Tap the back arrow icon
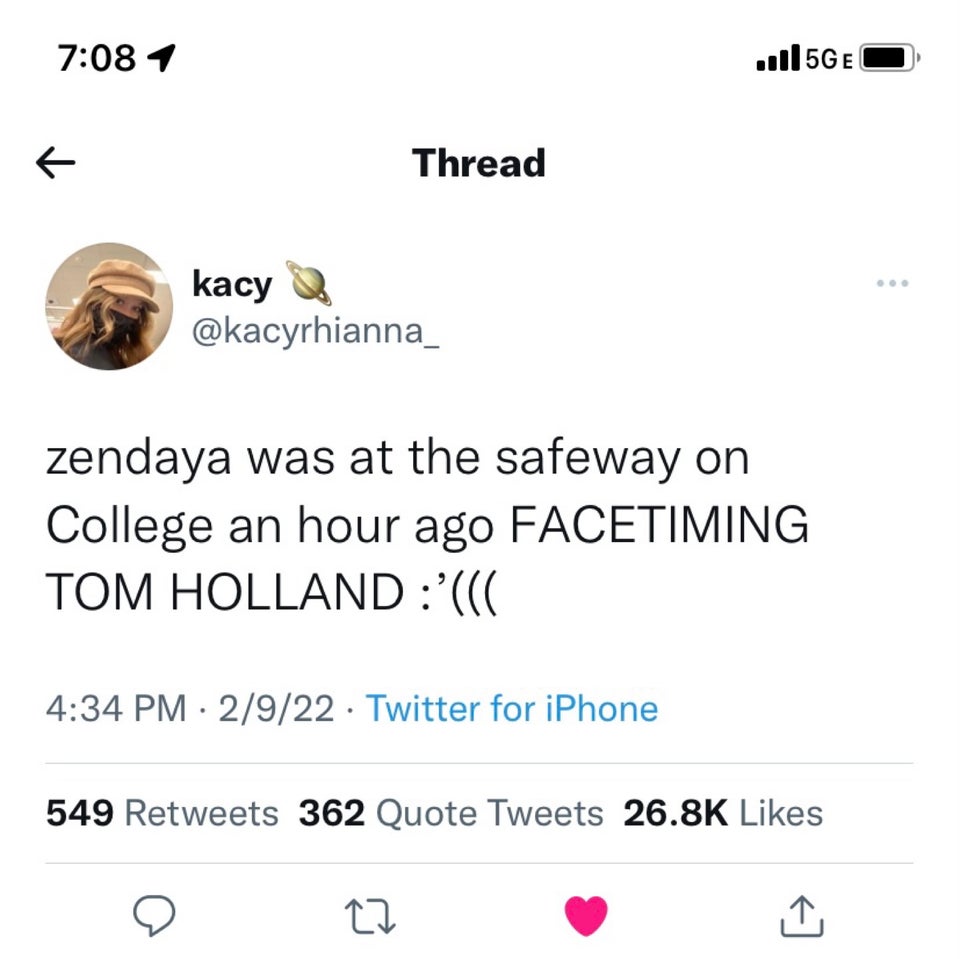 click(56, 163)
